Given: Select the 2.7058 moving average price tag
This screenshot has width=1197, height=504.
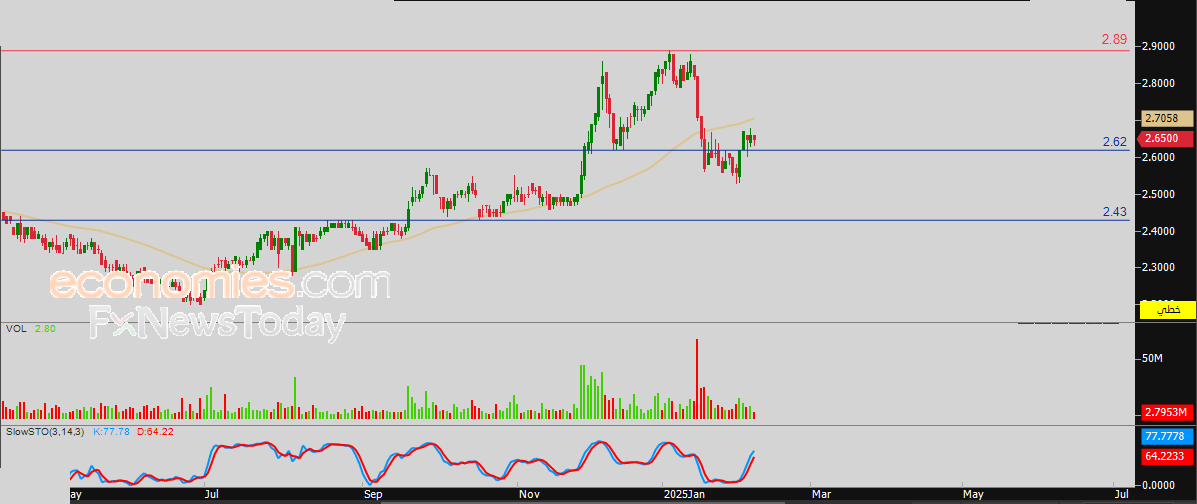Looking at the screenshot, I should pyautogui.click(x=1166, y=118).
